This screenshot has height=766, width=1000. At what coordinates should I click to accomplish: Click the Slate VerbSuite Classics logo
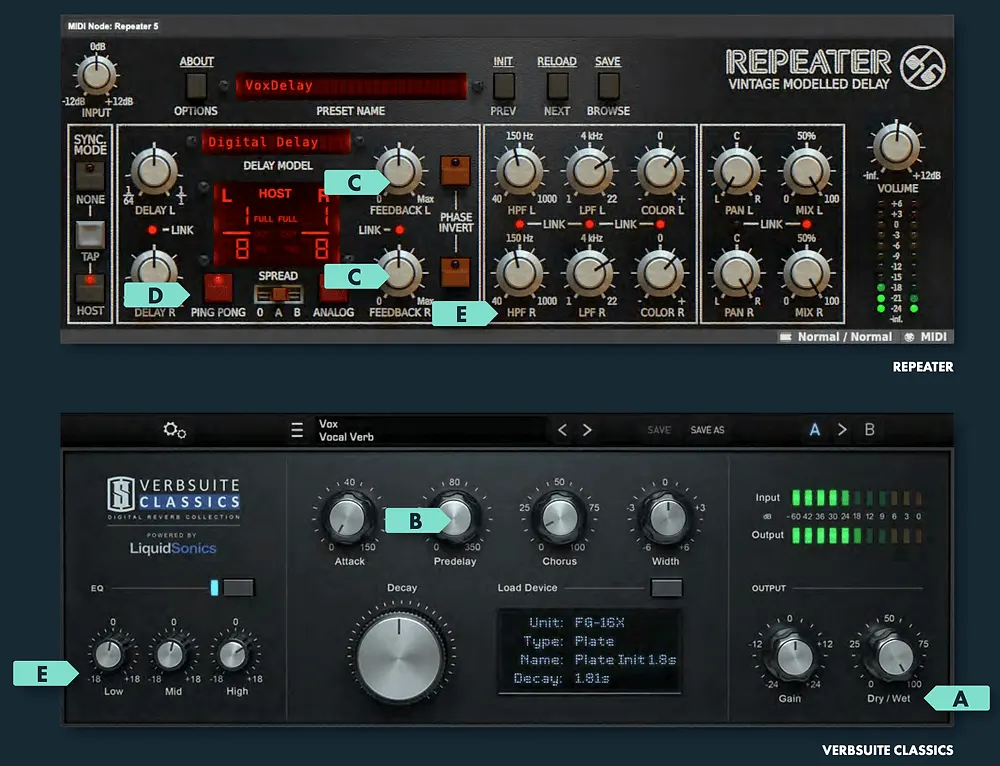[x=173, y=498]
